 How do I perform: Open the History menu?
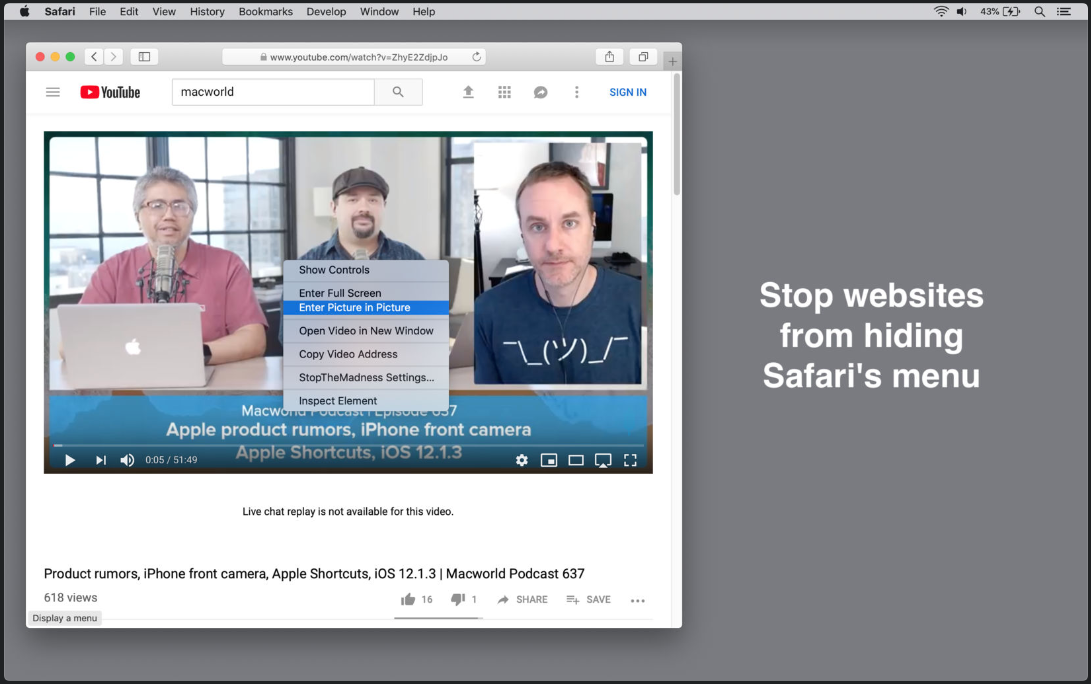click(207, 11)
